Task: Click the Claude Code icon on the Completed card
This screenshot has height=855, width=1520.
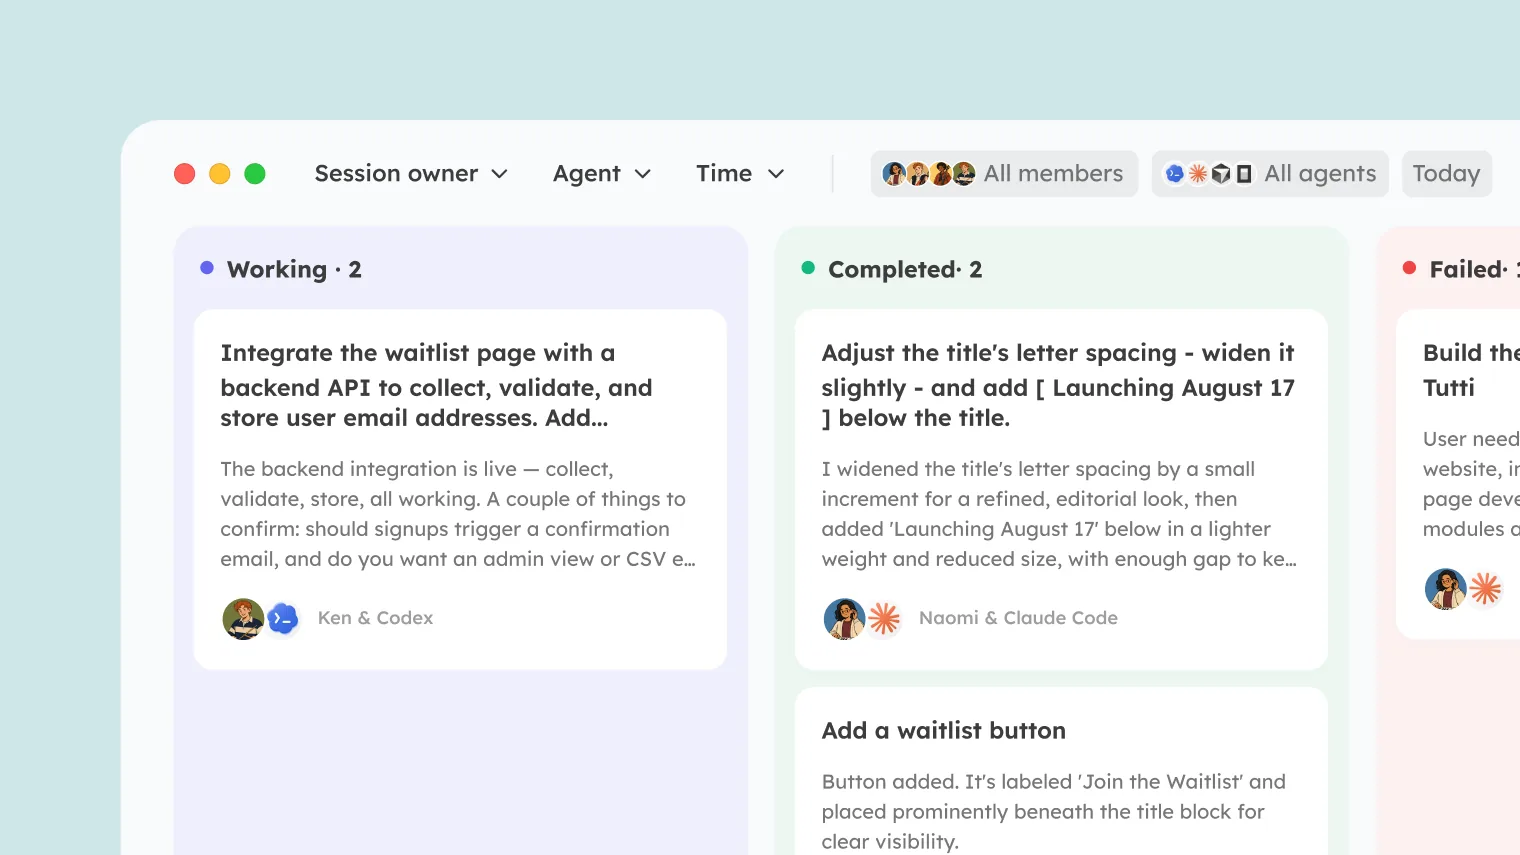Action: click(884, 619)
